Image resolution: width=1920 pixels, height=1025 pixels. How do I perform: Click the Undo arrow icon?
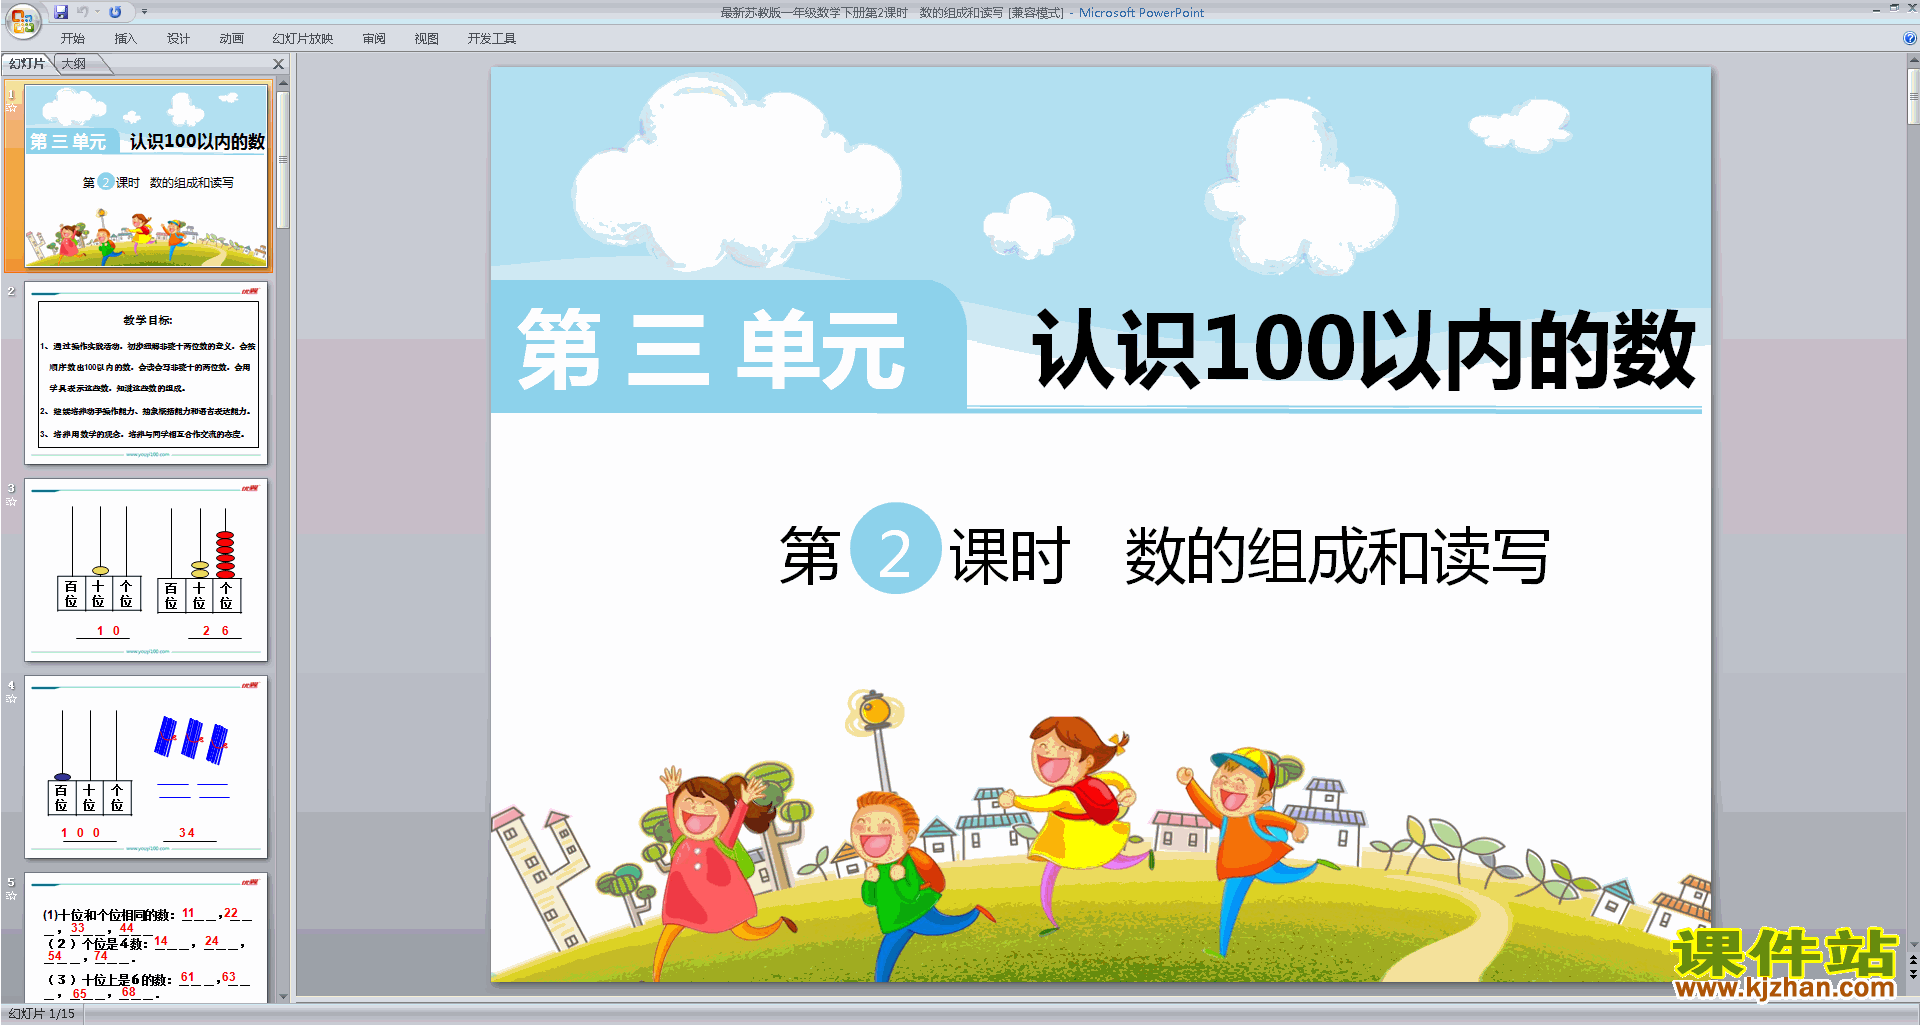coord(83,12)
